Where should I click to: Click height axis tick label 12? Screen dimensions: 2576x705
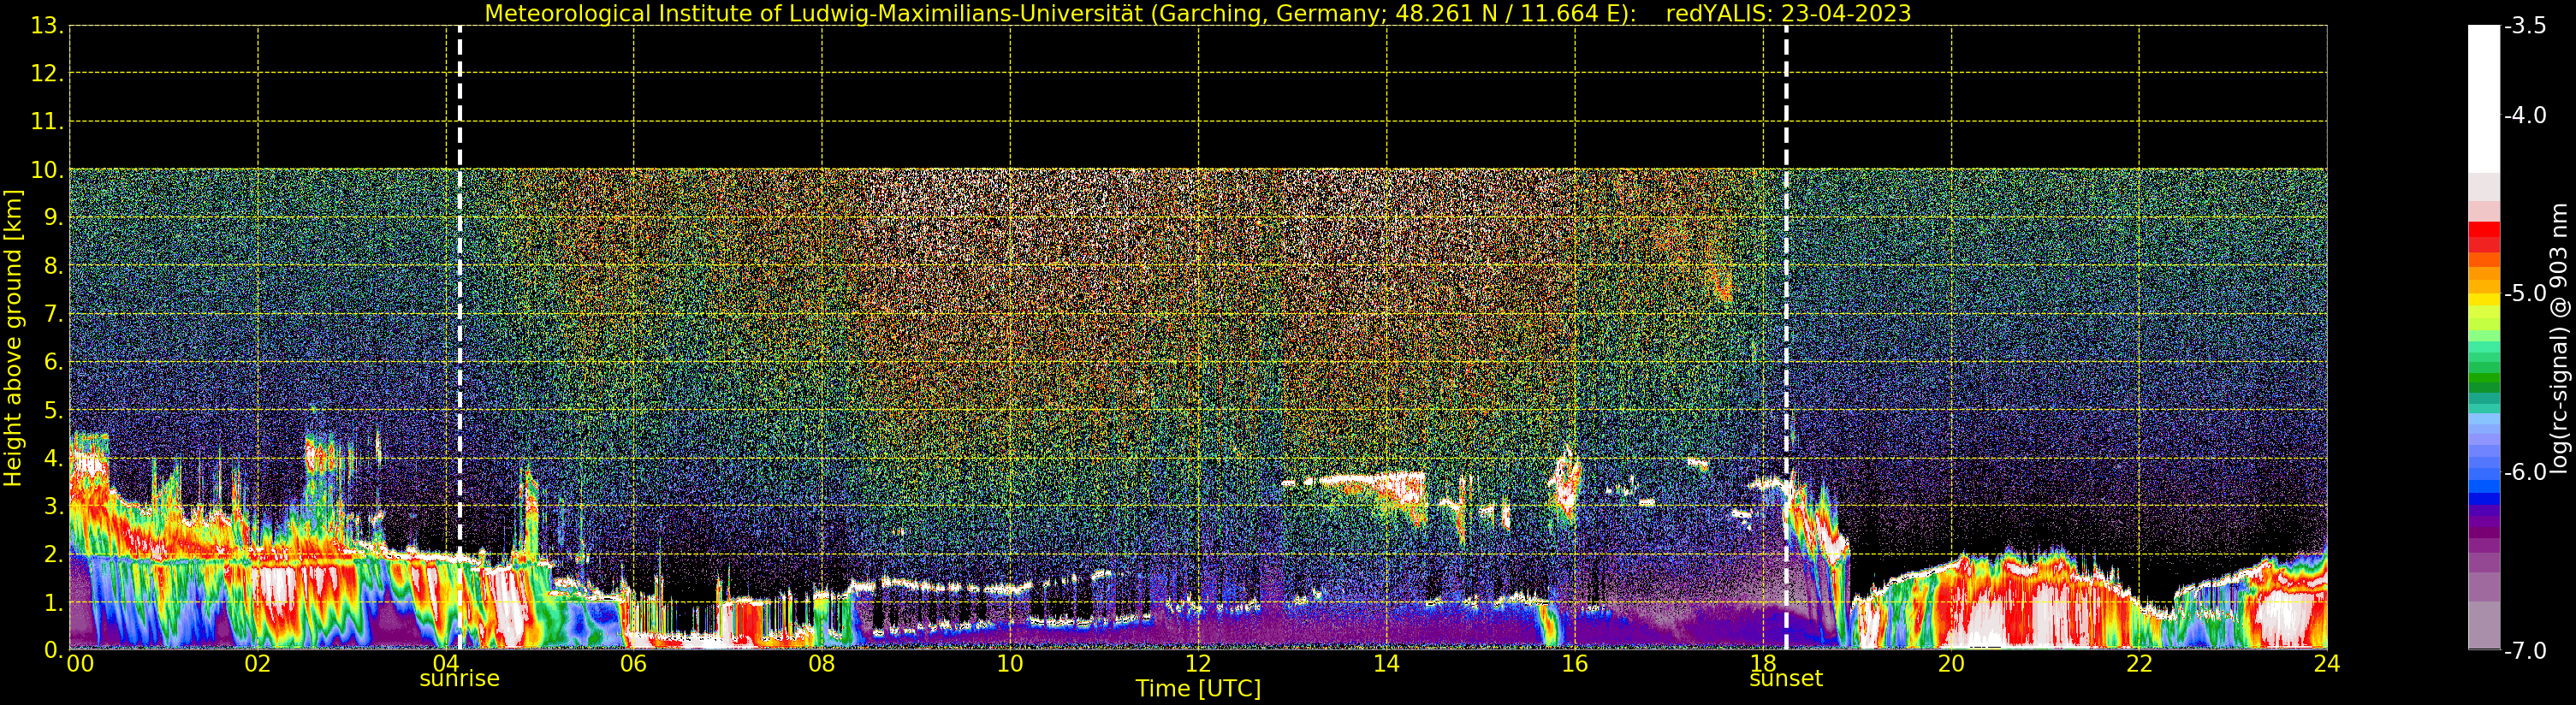coord(46,74)
